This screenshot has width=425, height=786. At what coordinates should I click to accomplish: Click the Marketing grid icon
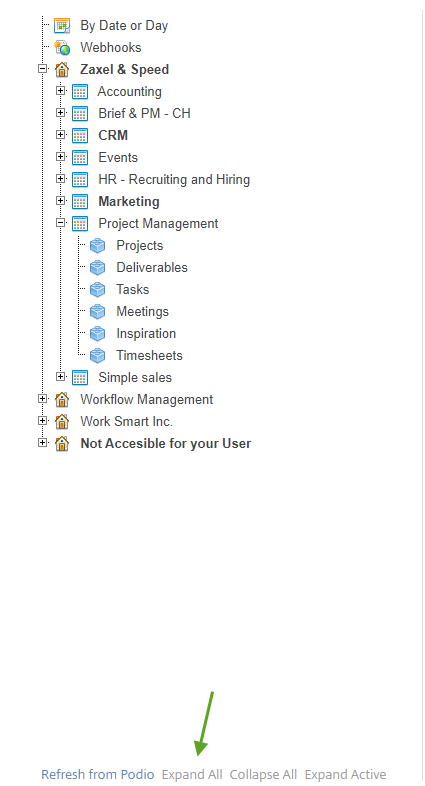point(80,202)
